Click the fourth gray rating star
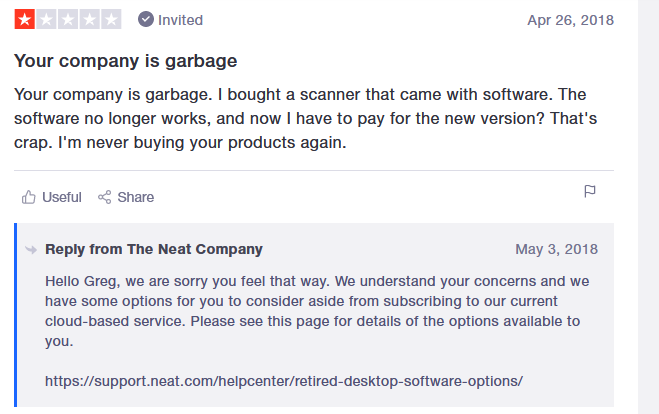 (x=90, y=19)
